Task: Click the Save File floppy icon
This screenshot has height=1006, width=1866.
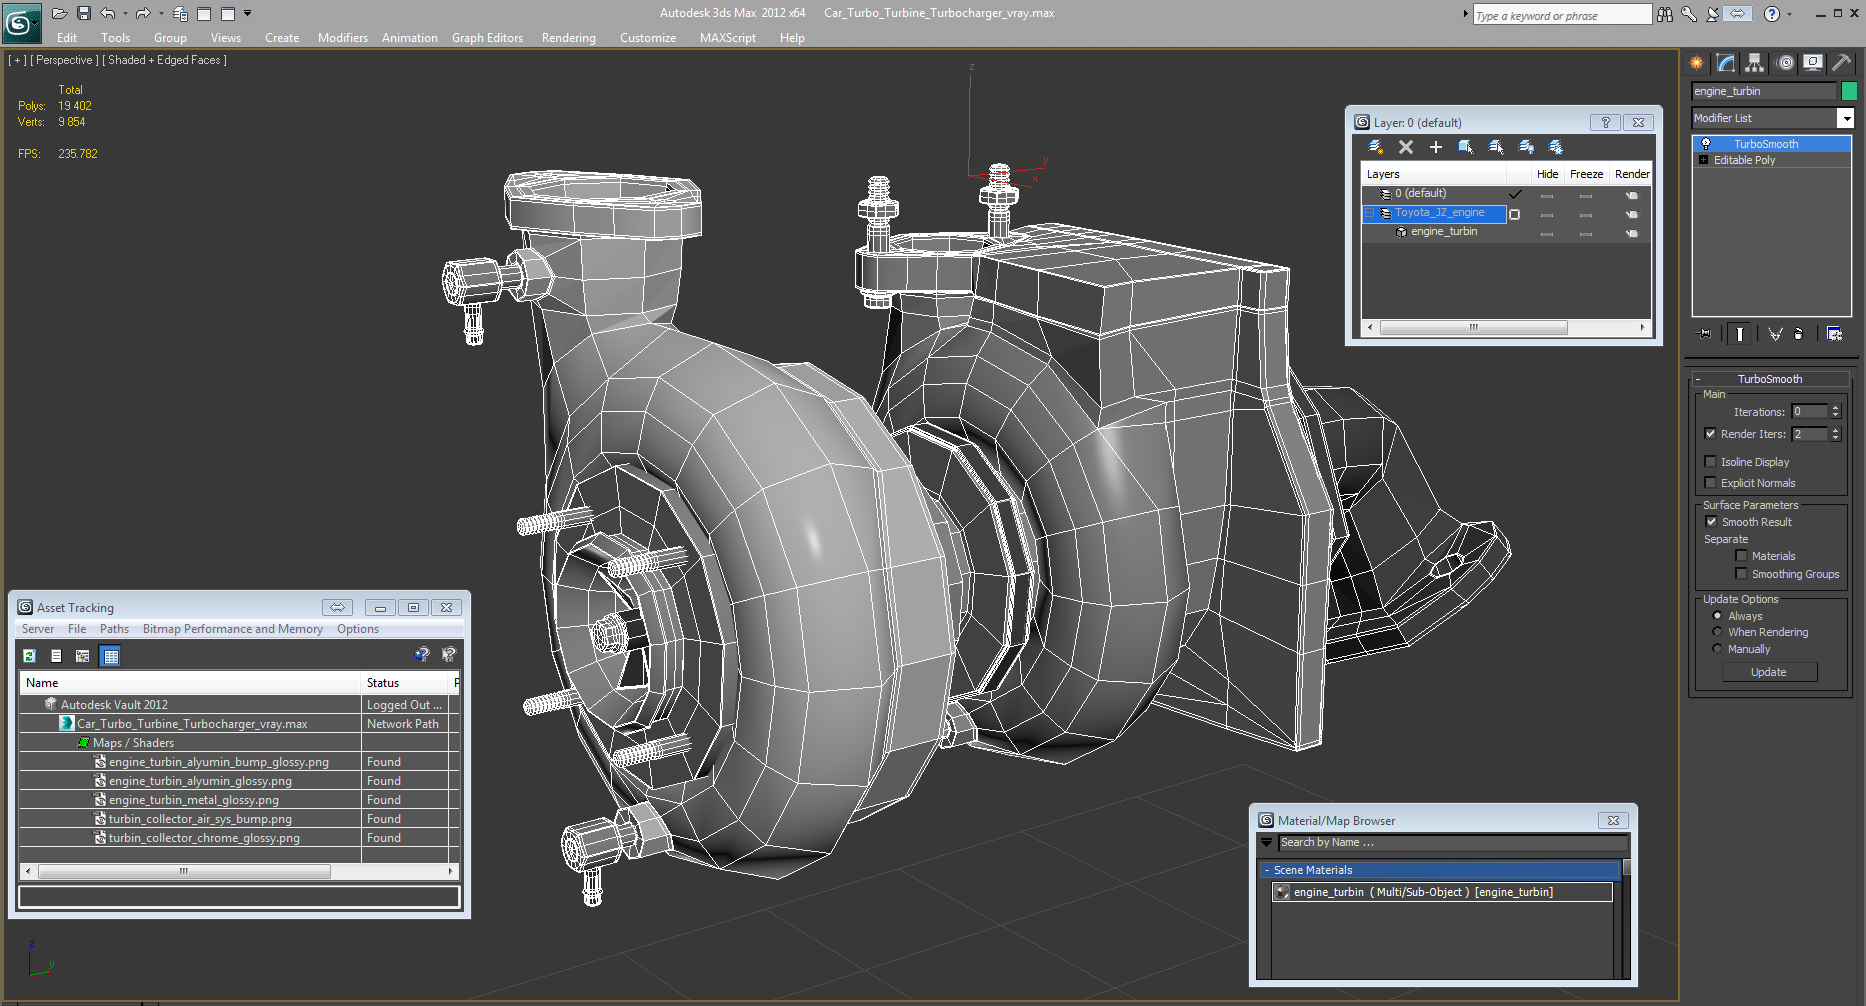Action: pos(83,13)
